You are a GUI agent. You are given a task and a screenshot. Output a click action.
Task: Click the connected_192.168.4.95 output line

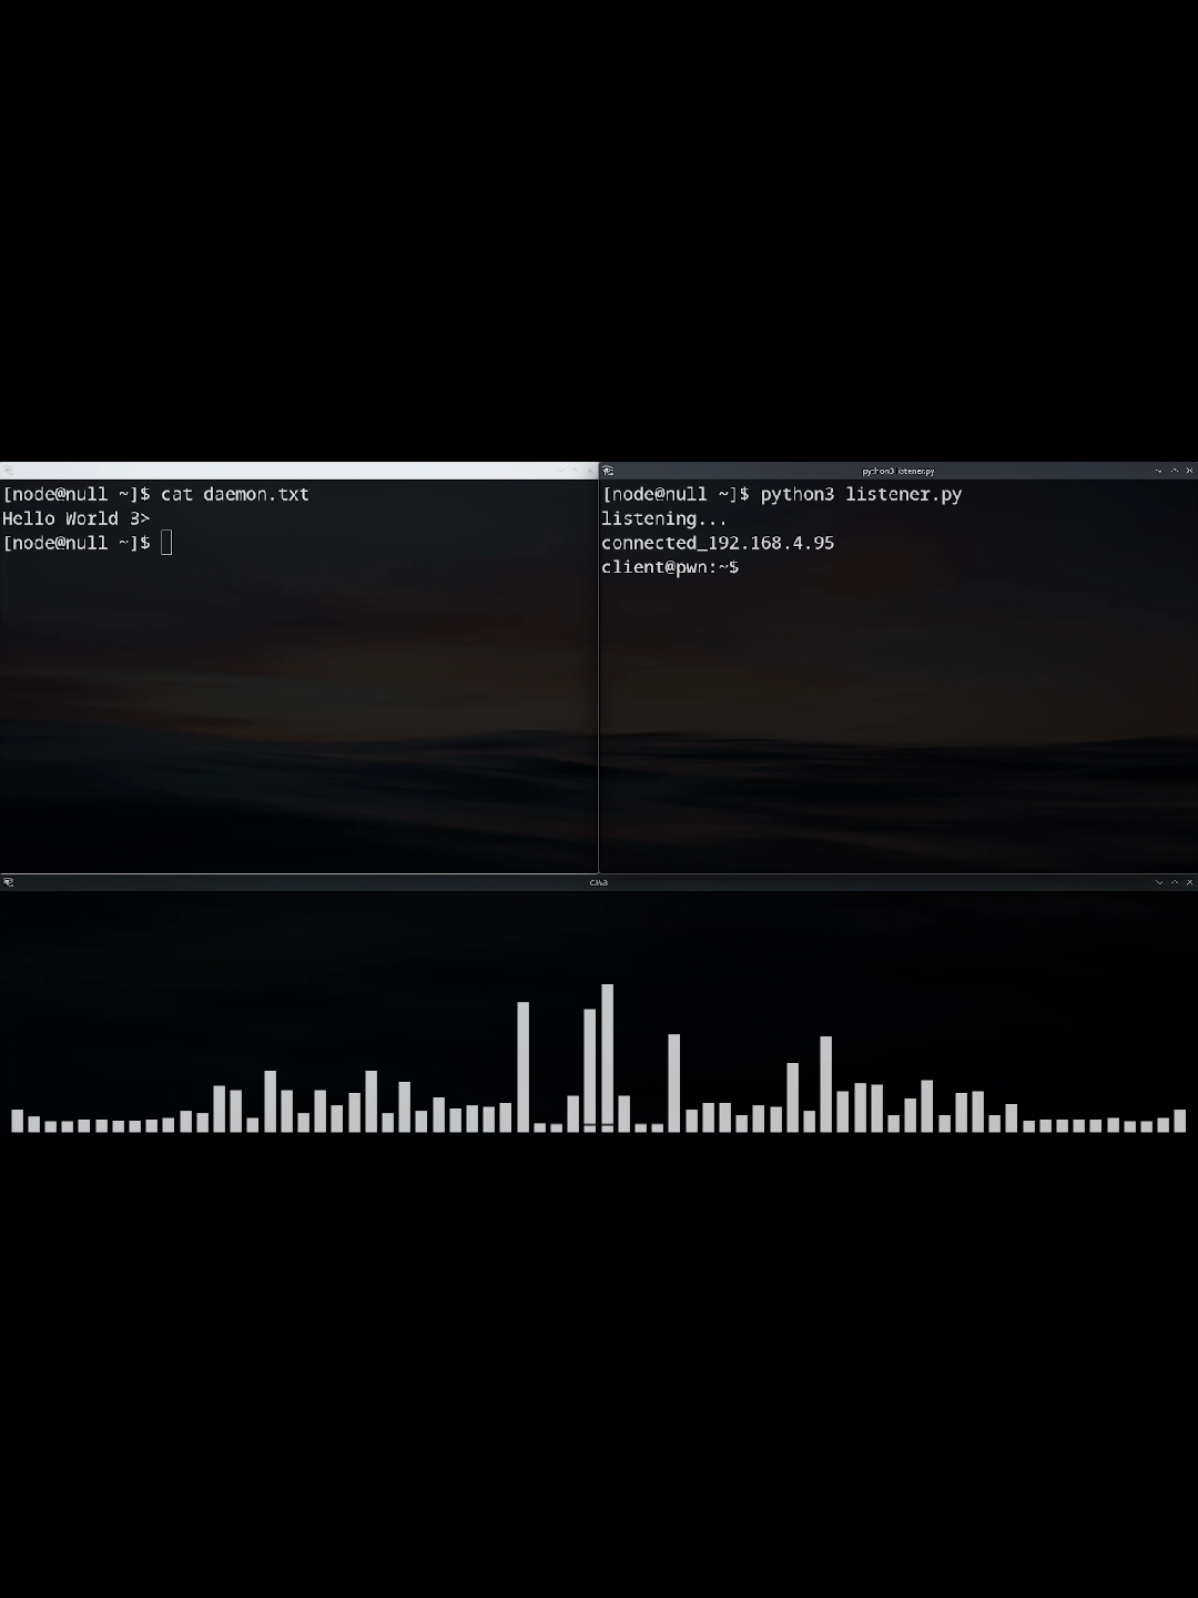[717, 543]
